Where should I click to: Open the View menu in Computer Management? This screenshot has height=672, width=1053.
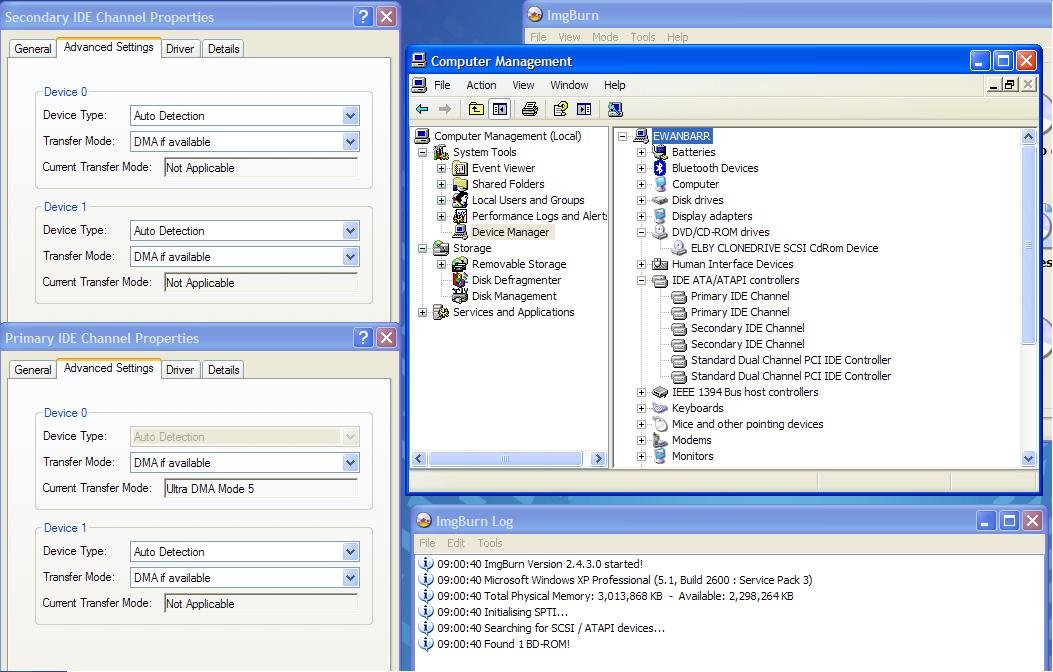(523, 85)
